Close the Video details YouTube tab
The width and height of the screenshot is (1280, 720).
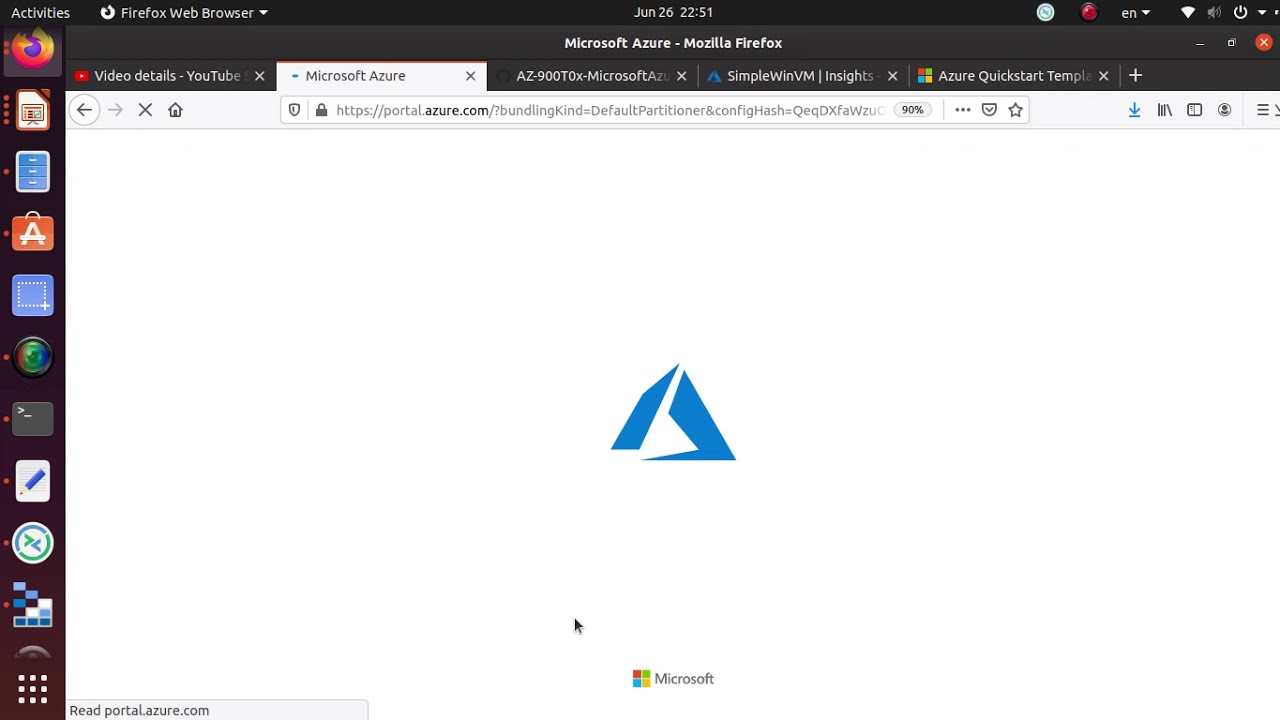pyautogui.click(x=259, y=76)
